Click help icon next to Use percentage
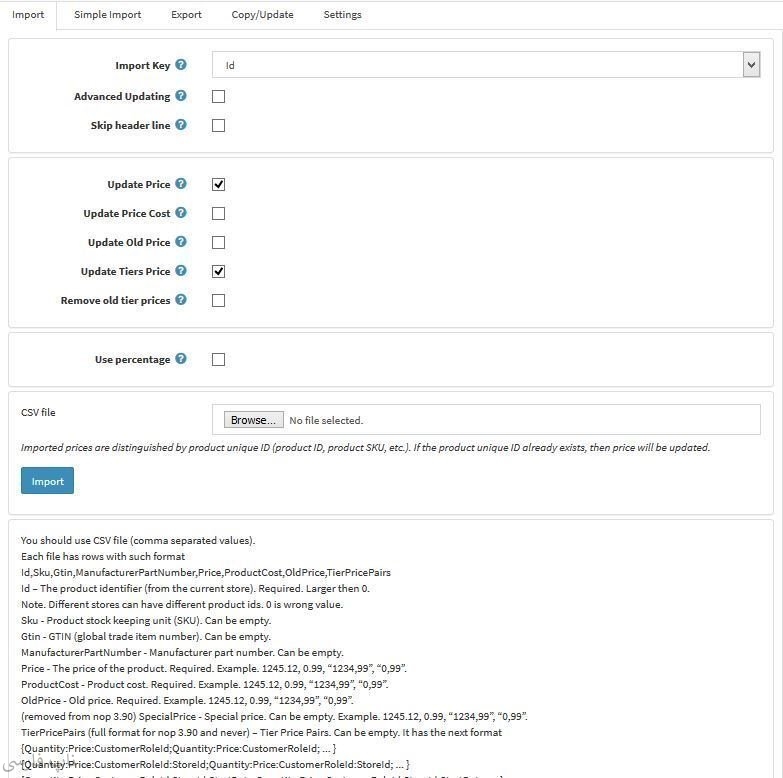 click(x=181, y=359)
